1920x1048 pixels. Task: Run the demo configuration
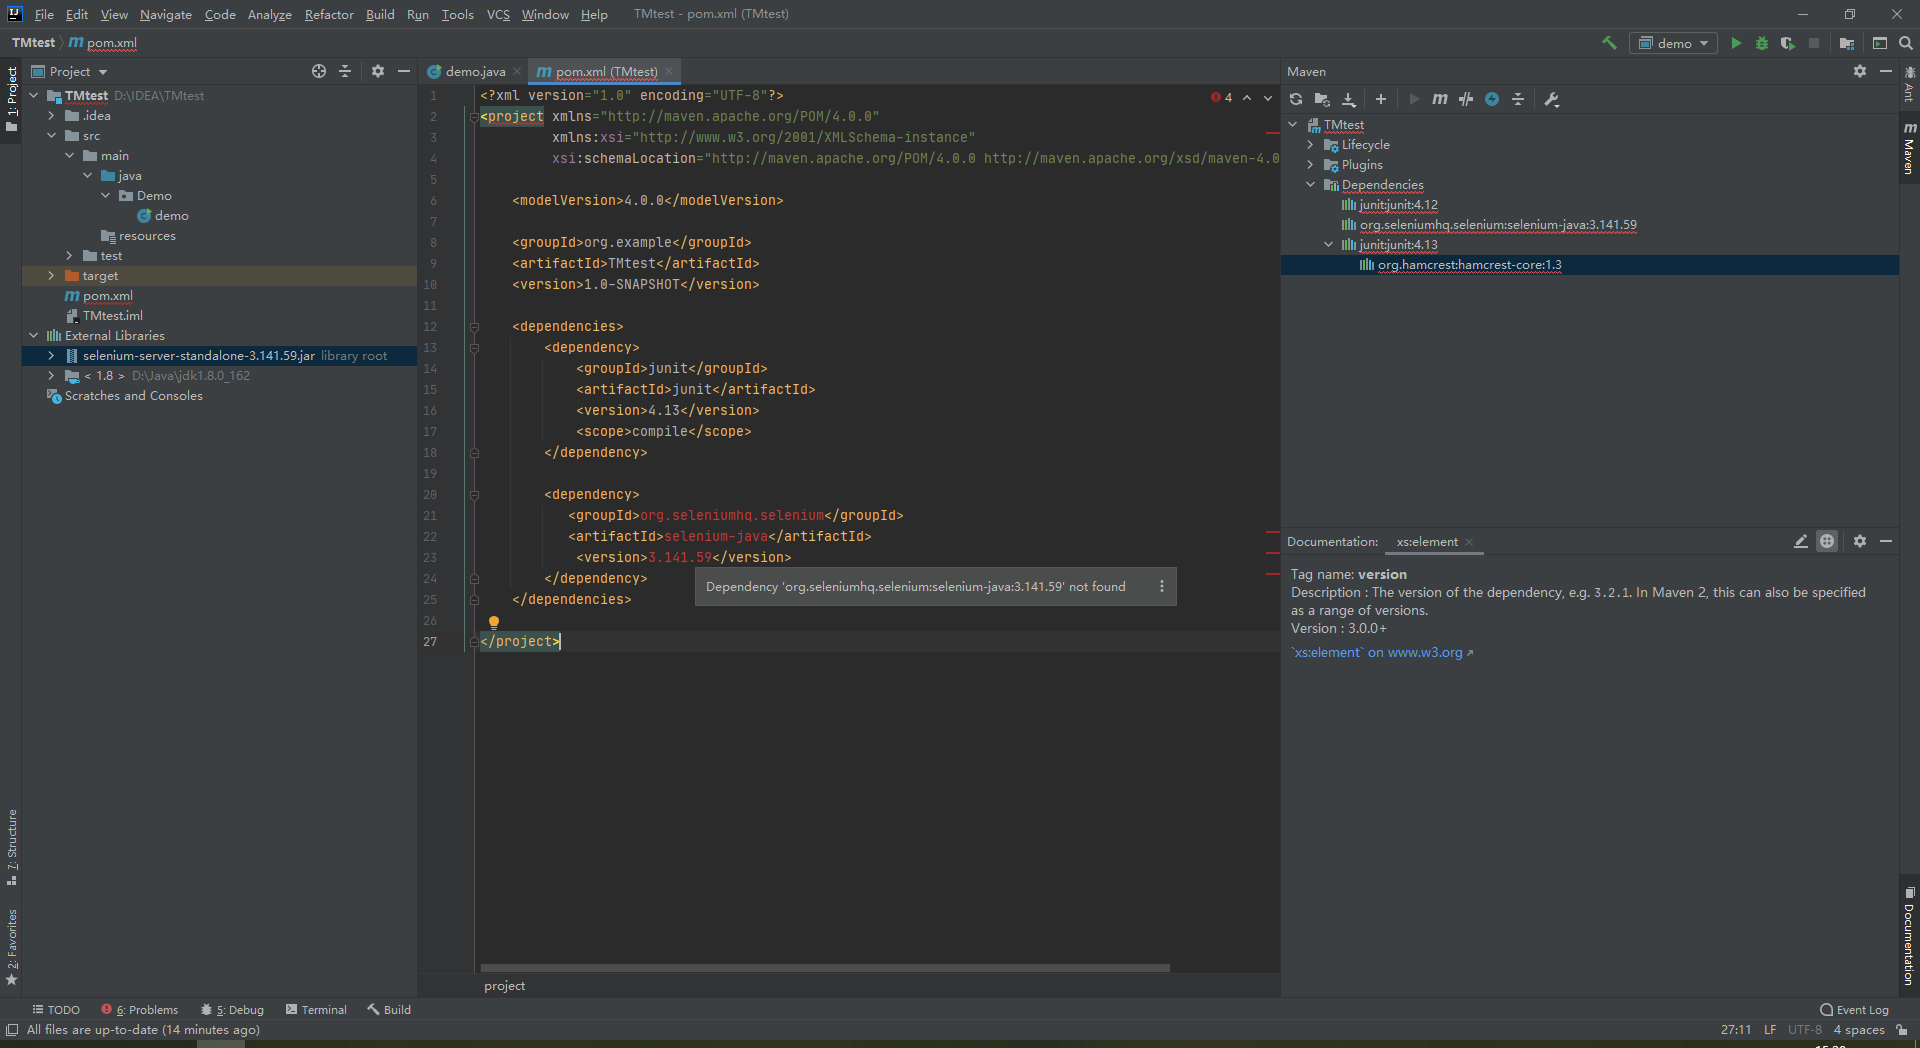(x=1736, y=43)
